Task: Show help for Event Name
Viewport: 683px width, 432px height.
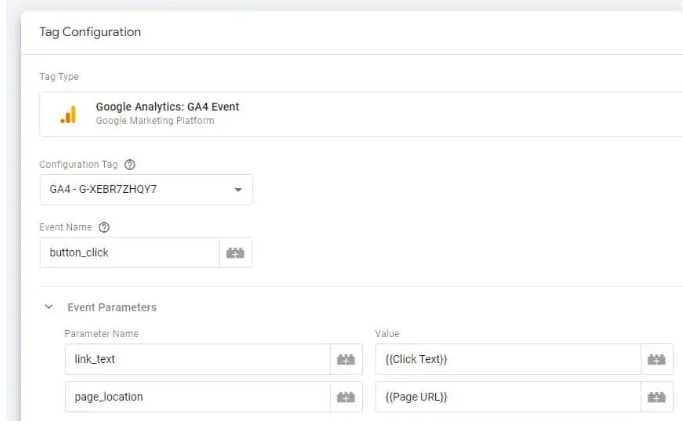Action: pyautogui.click(x=104, y=227)
